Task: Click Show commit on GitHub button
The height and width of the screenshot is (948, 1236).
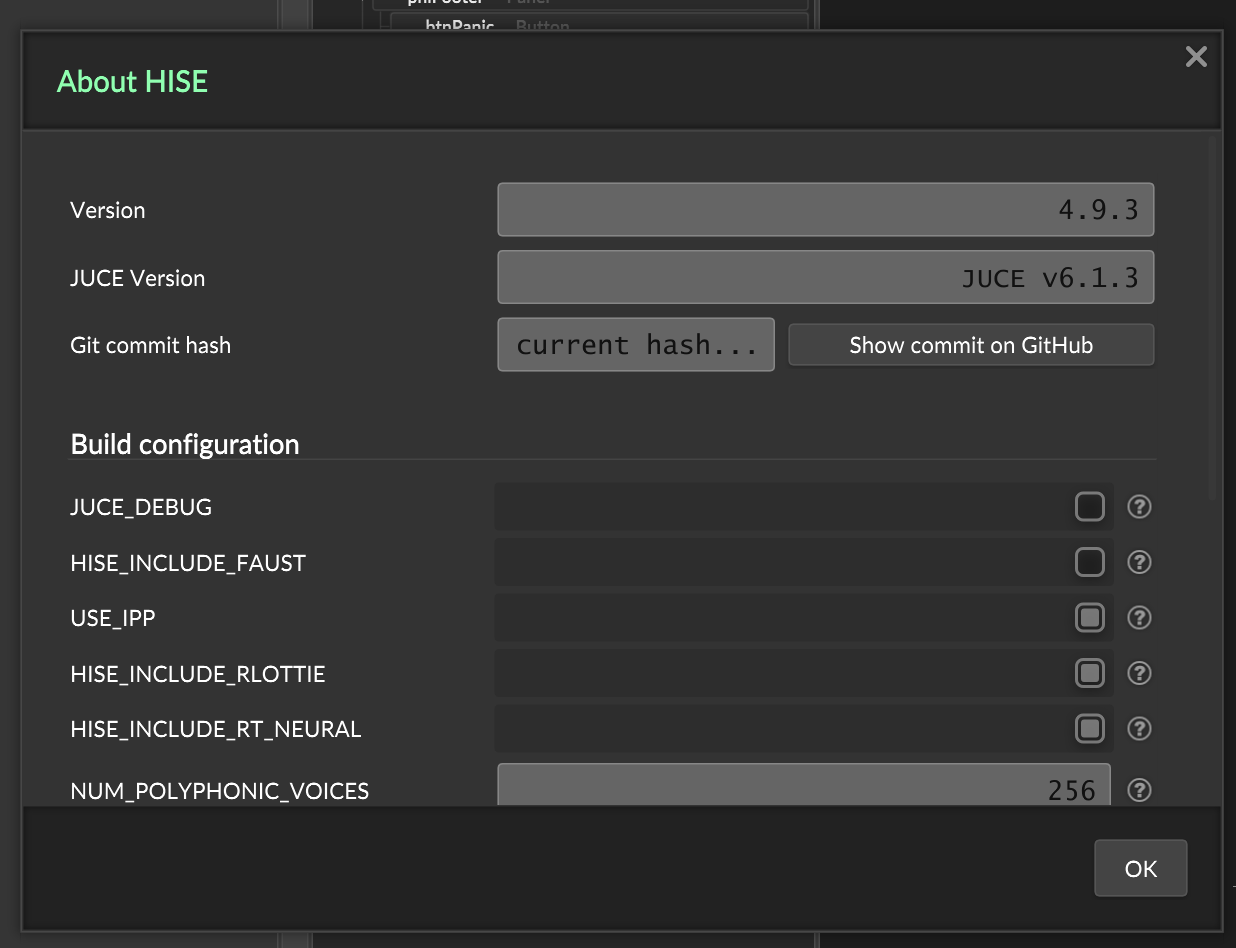Action: pyautogui.click(x=971, y=345)
